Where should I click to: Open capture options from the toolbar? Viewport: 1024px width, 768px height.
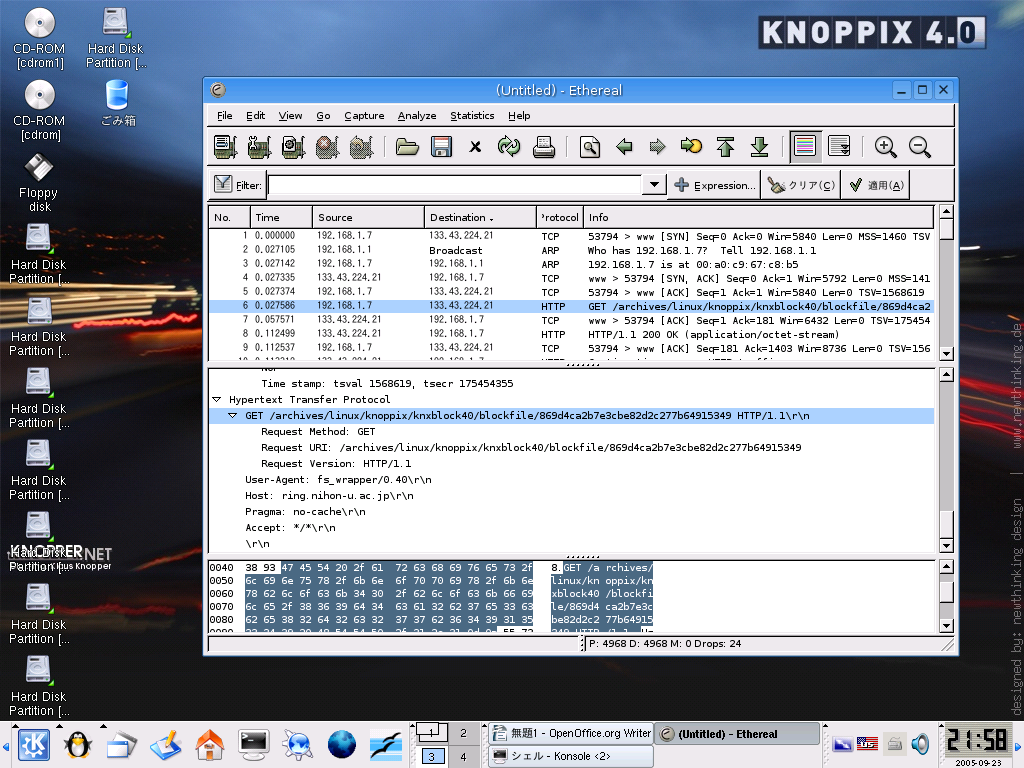(x=259, y=146)
